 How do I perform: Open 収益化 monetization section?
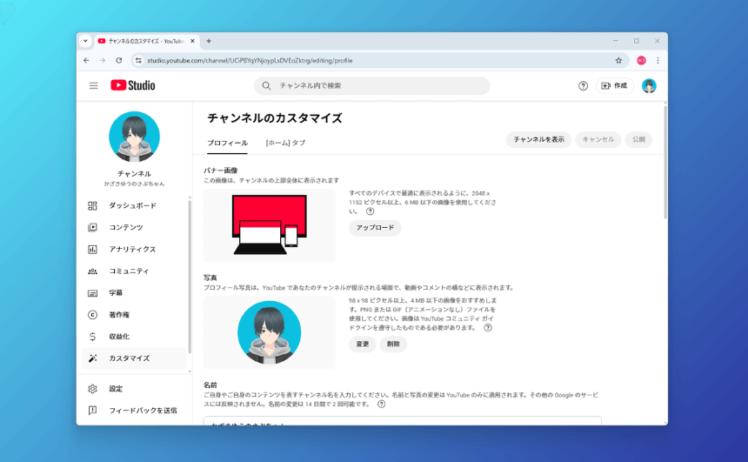click(119, 336)
